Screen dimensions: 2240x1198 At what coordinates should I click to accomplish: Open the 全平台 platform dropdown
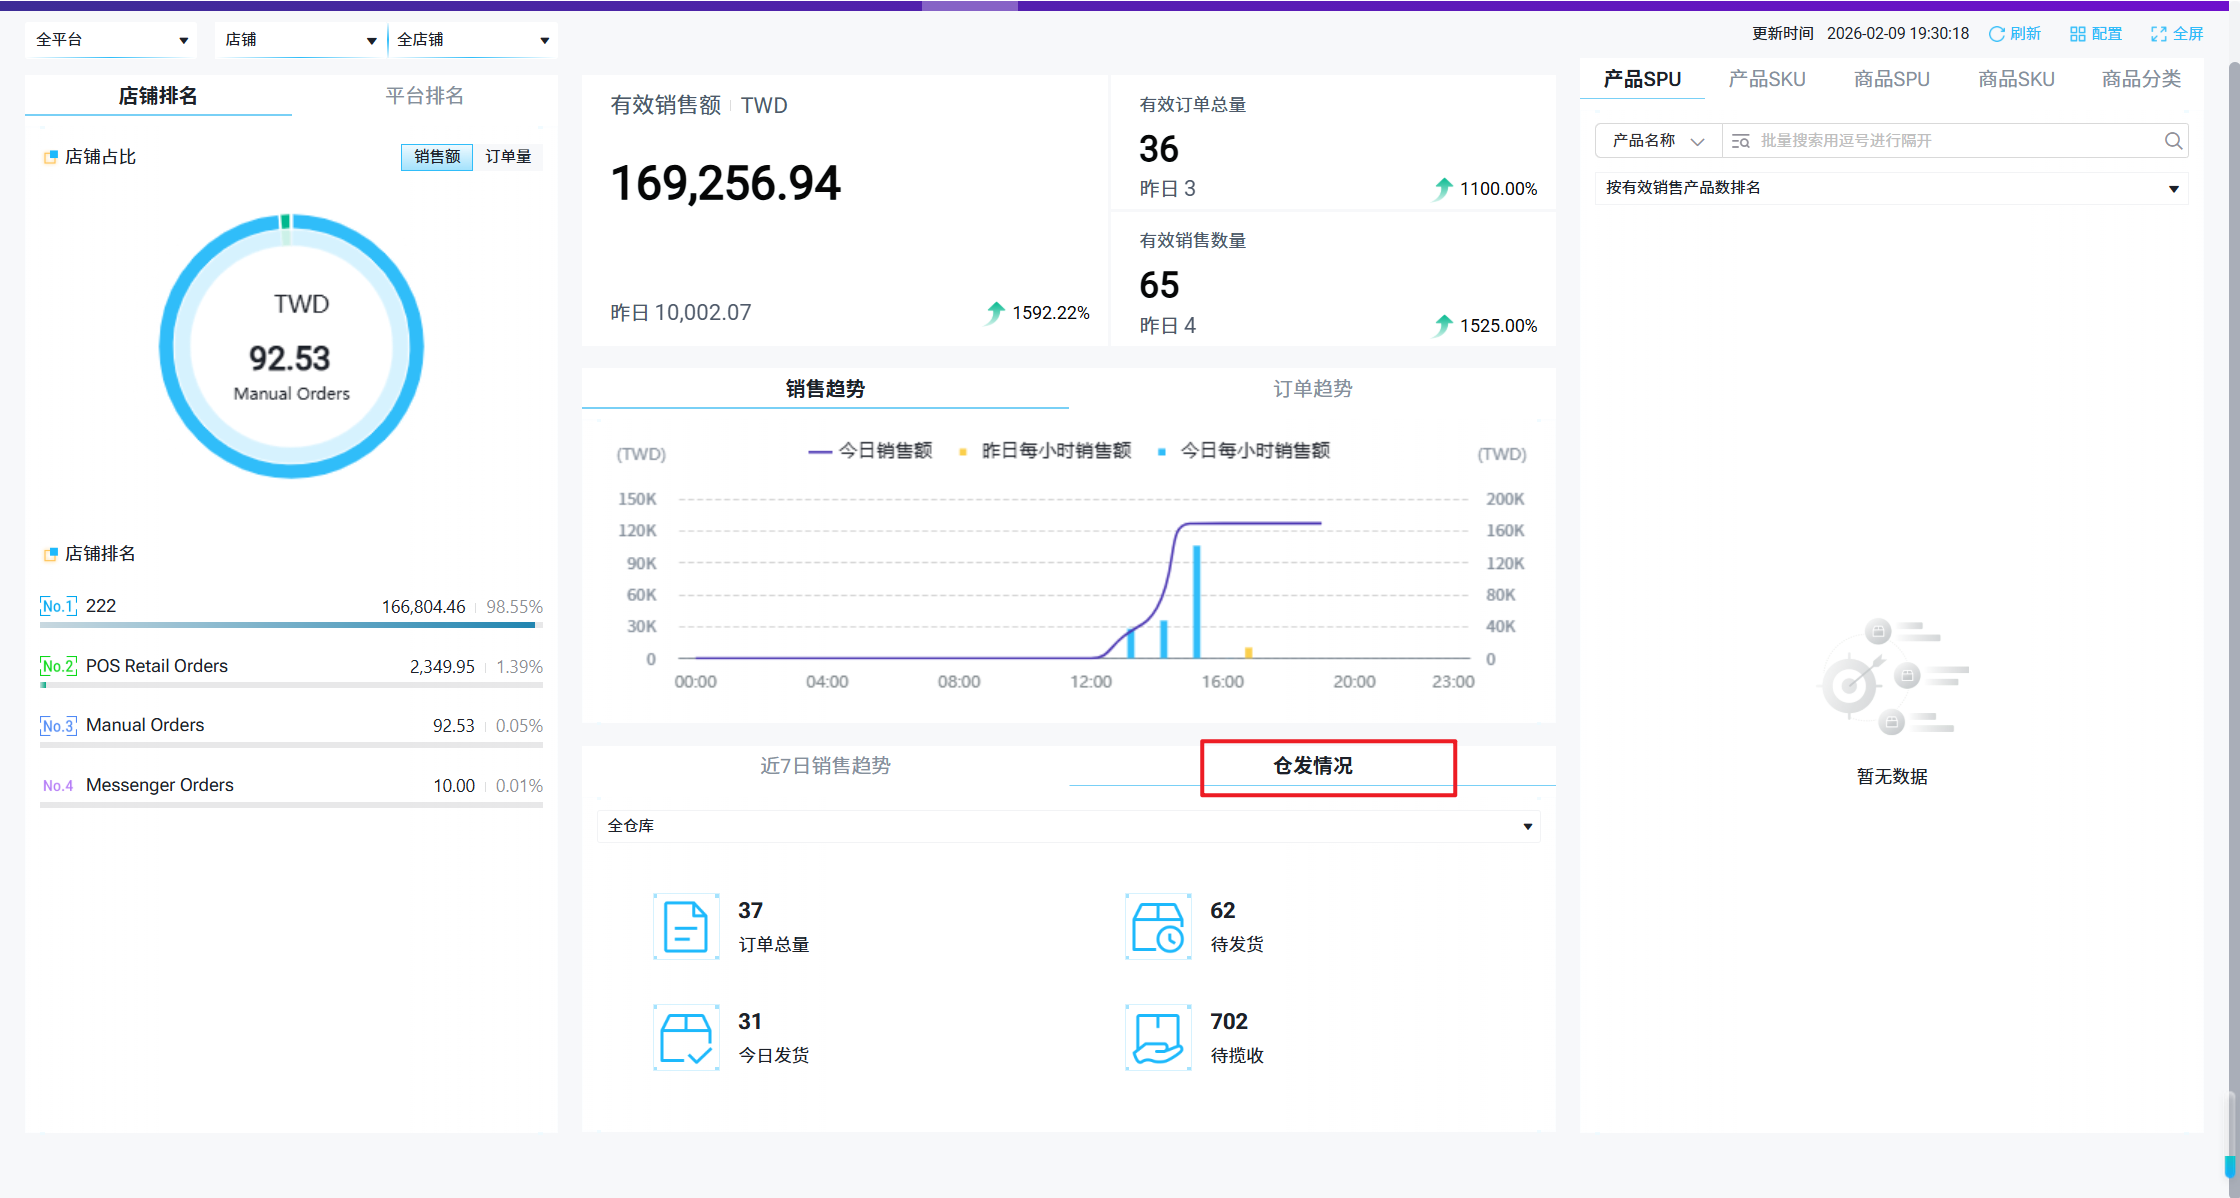point(111,40)
